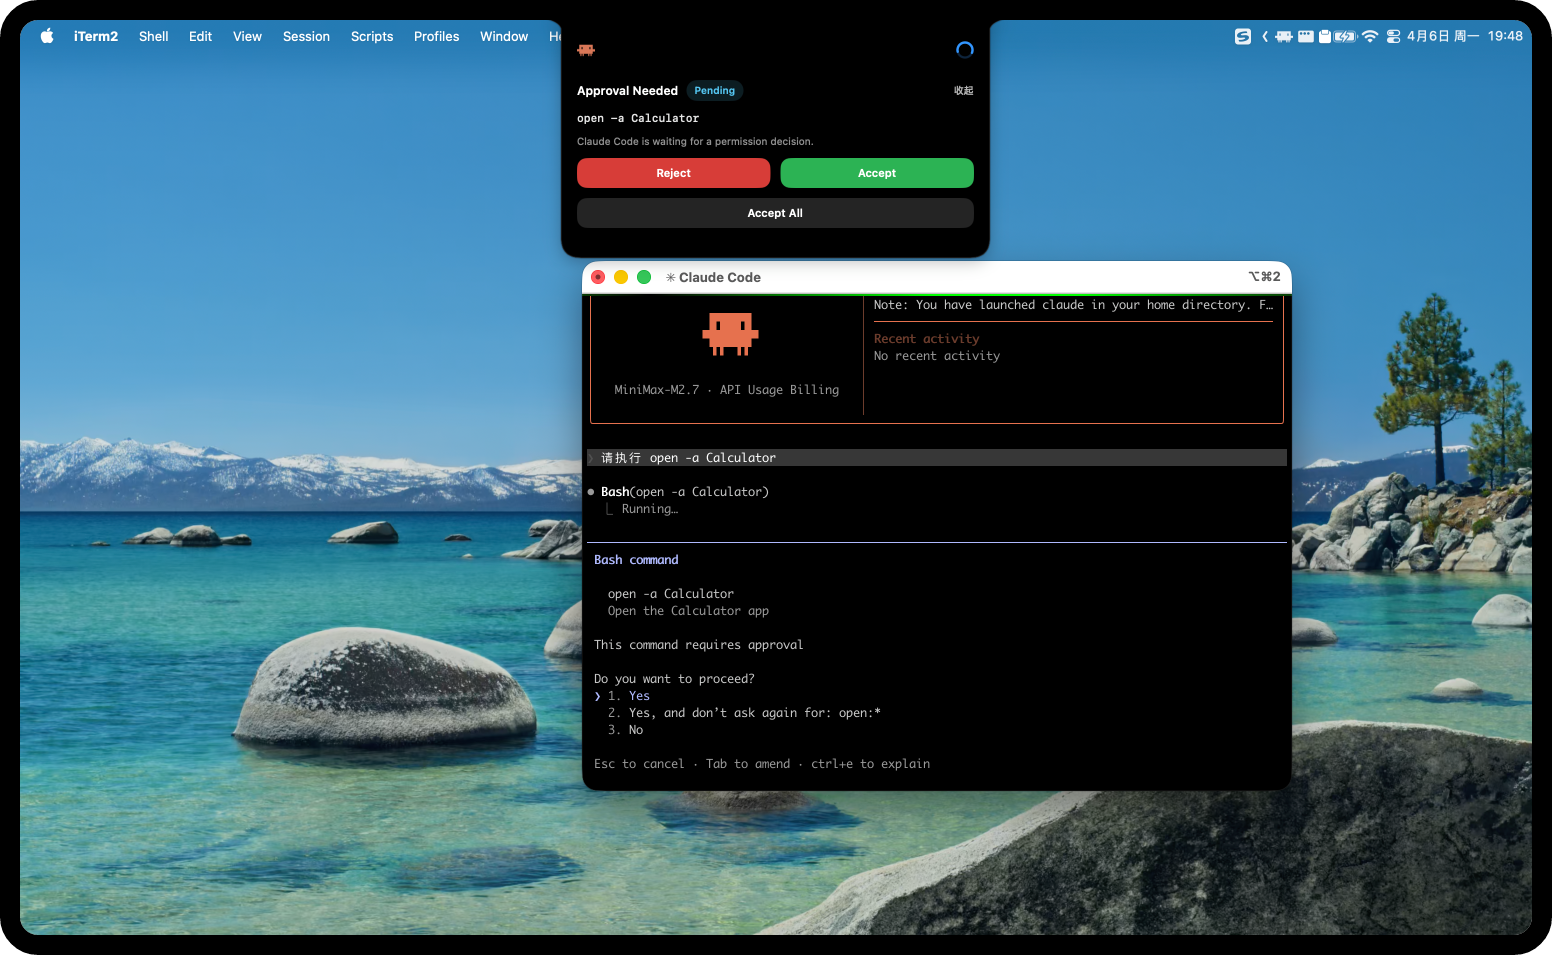Accept the open Calculator command
This screenshot has width=1552, height=955.
877,173
